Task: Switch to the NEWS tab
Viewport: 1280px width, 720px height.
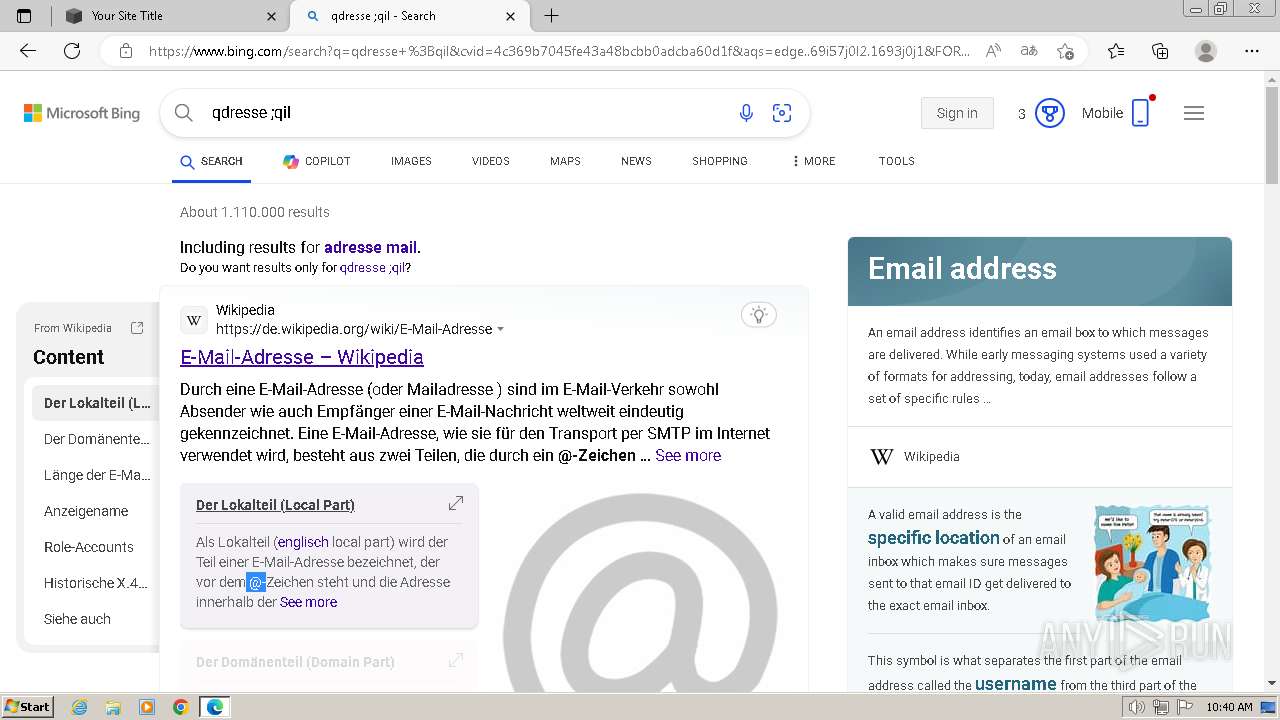Action: [x=636, y=161]
